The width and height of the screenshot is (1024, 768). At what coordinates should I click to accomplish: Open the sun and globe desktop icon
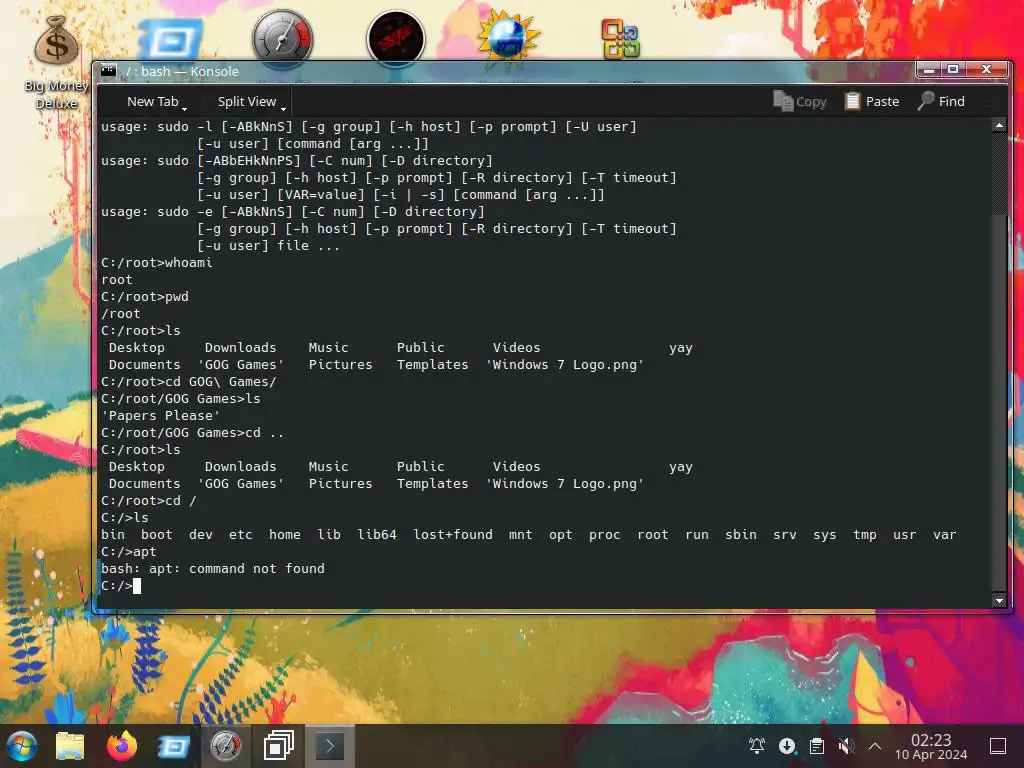(x=508, y=37)
